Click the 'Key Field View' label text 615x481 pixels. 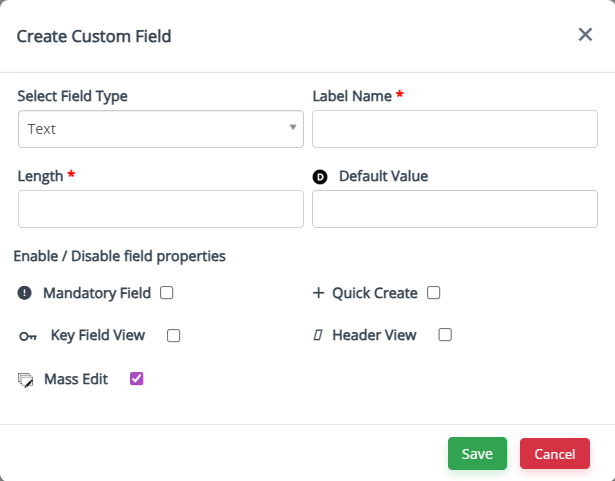click(x=98, y=335)
